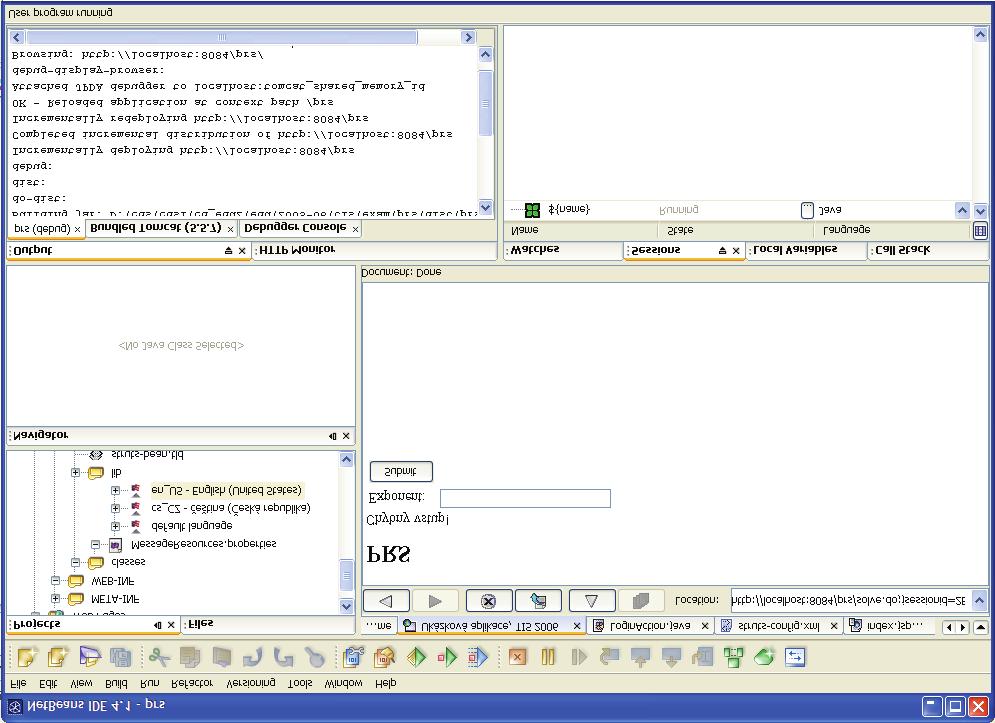Click the Redo arrow icon
This screenshot has height=723, width=995.
tap(284, 656)
